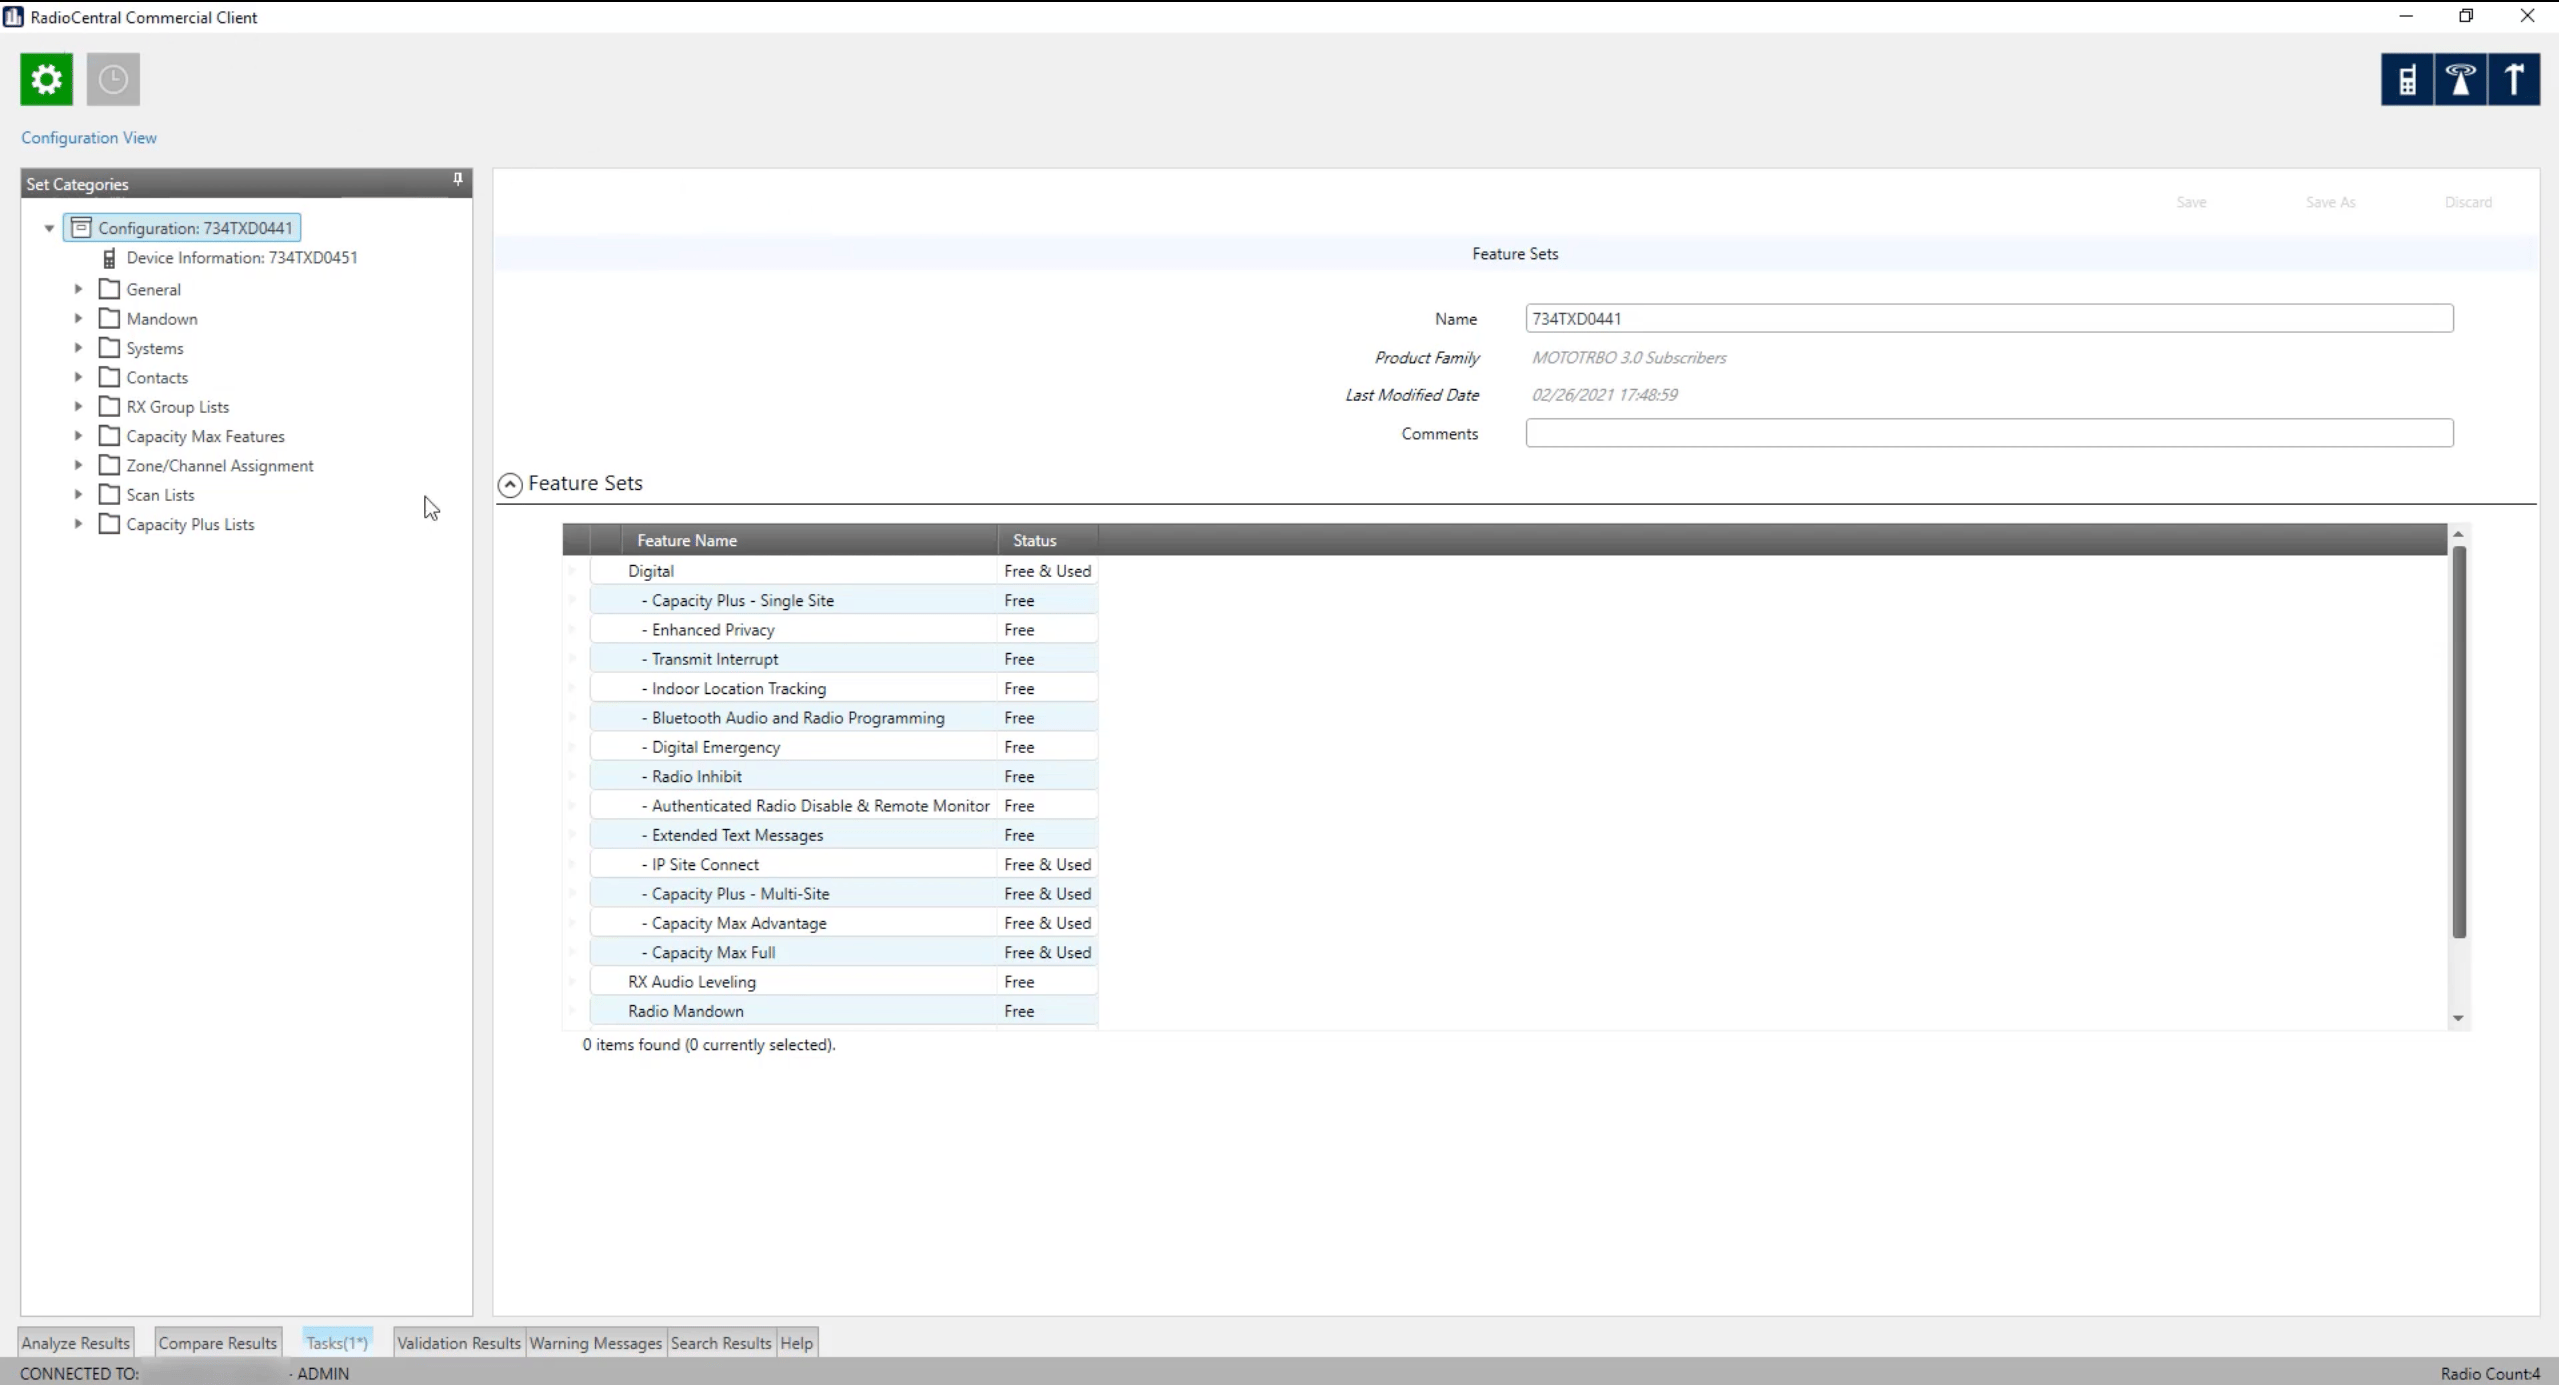Click the Configuration View link
This screenshot has width=2559, height=1385.
click(89, 138)
